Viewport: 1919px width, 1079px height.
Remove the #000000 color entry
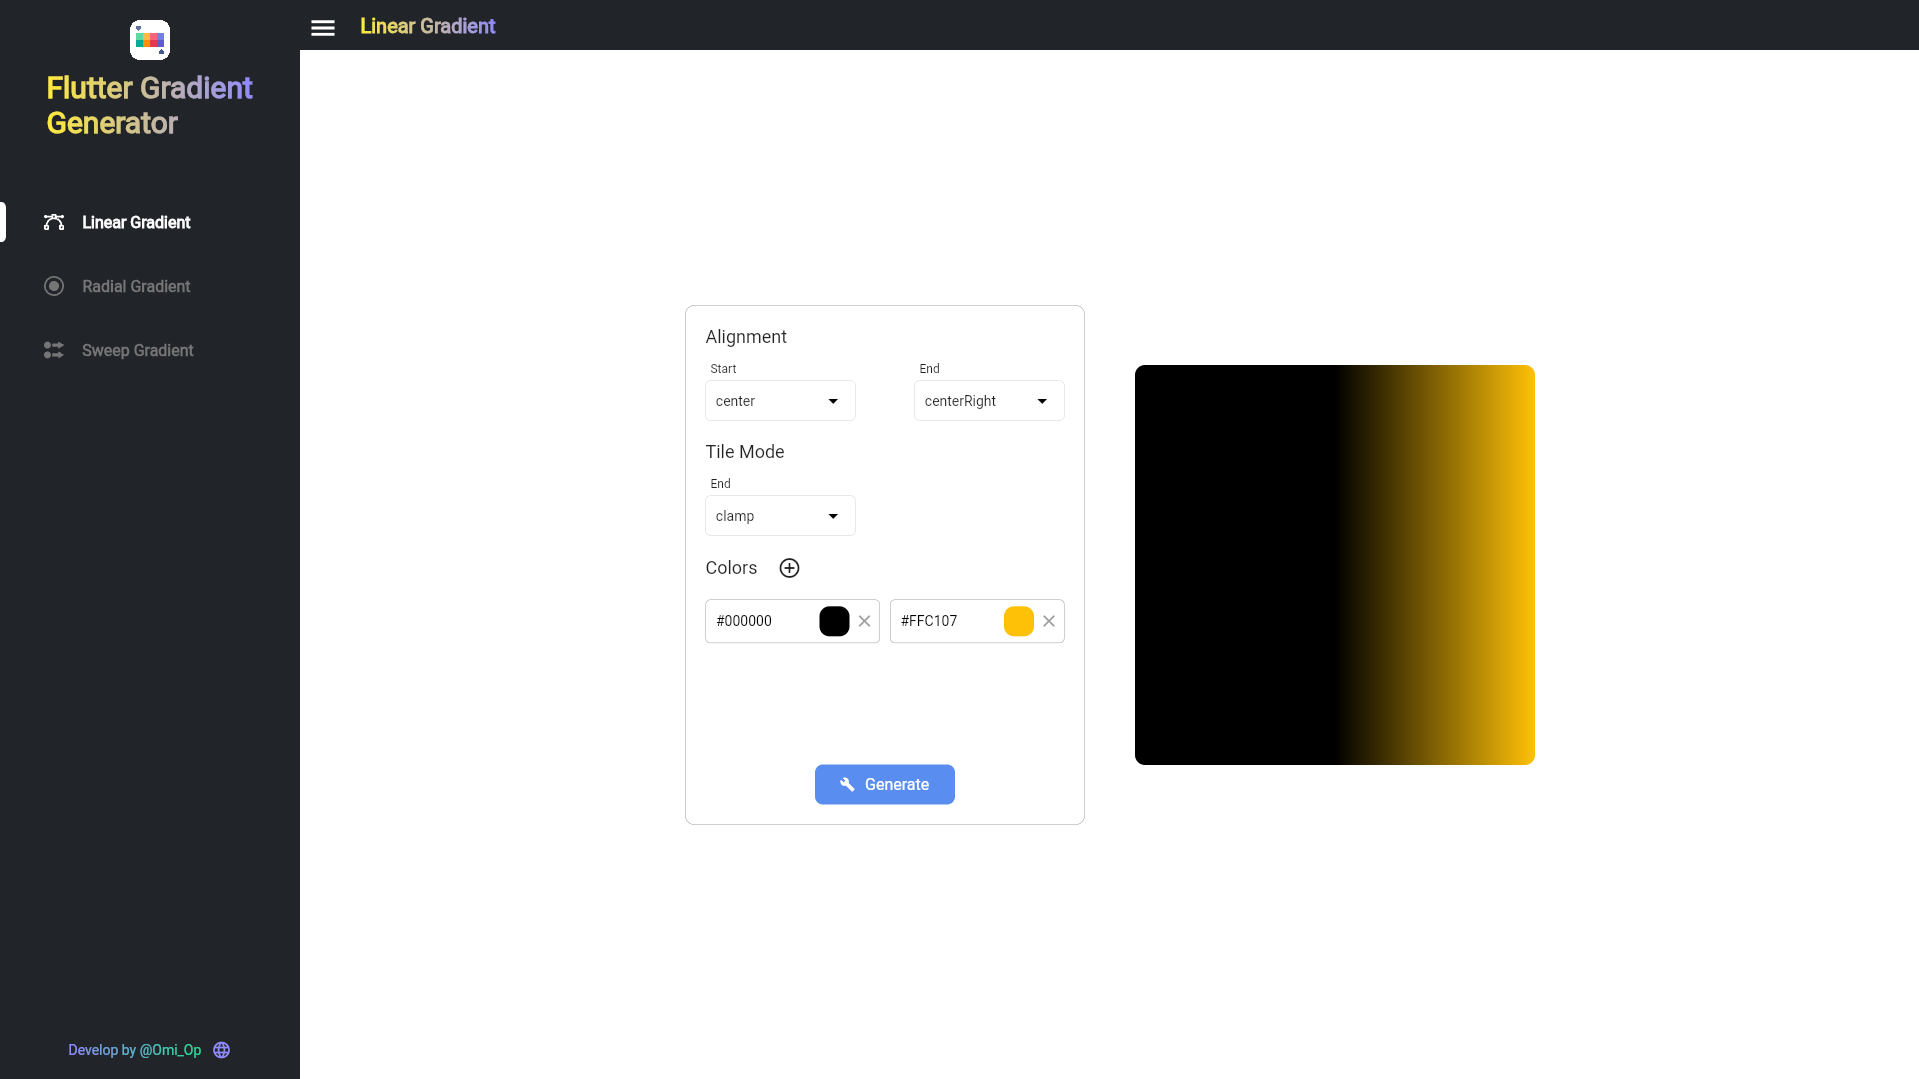click(863, 620)
